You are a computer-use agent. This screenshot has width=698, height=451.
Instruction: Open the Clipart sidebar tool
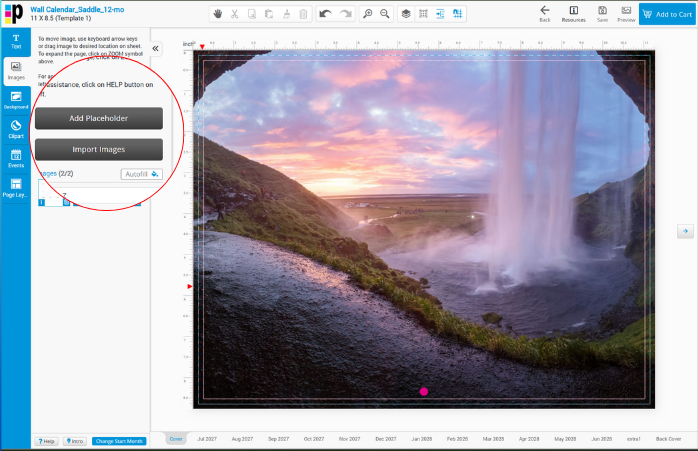[16, 130]
